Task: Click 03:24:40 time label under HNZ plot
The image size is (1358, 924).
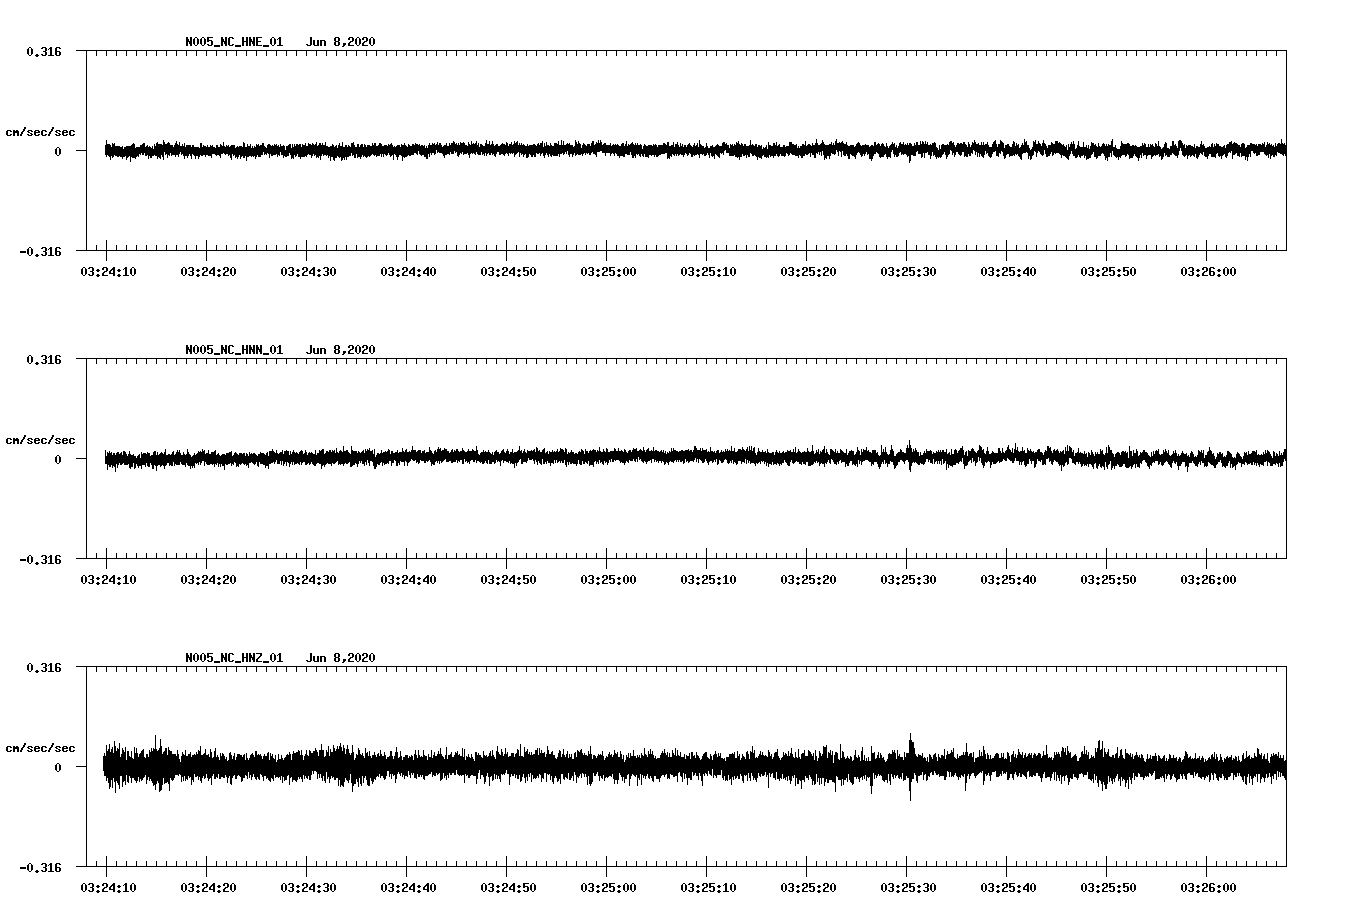Action: click(x=408, y=888)
